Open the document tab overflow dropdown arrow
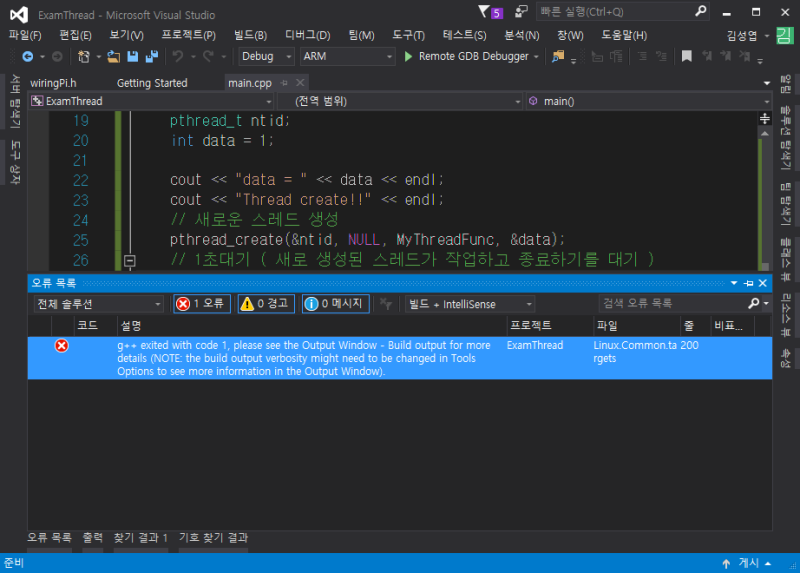Image resolution: width=800 pixels, height=573 pixels. [x=767, y=83]
